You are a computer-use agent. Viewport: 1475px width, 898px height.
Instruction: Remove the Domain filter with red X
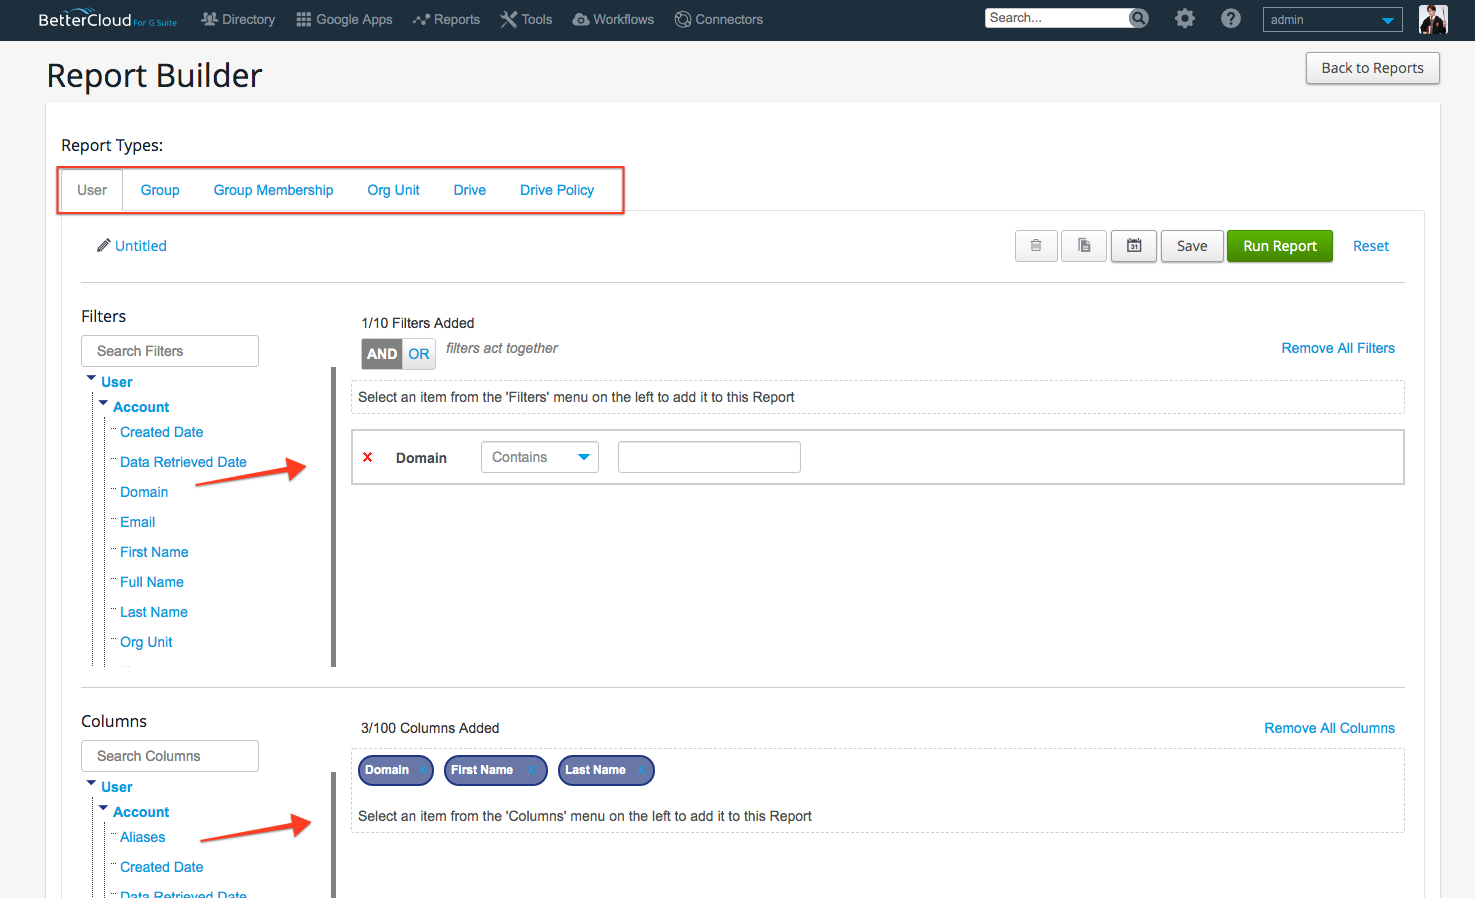coord(368,457)
